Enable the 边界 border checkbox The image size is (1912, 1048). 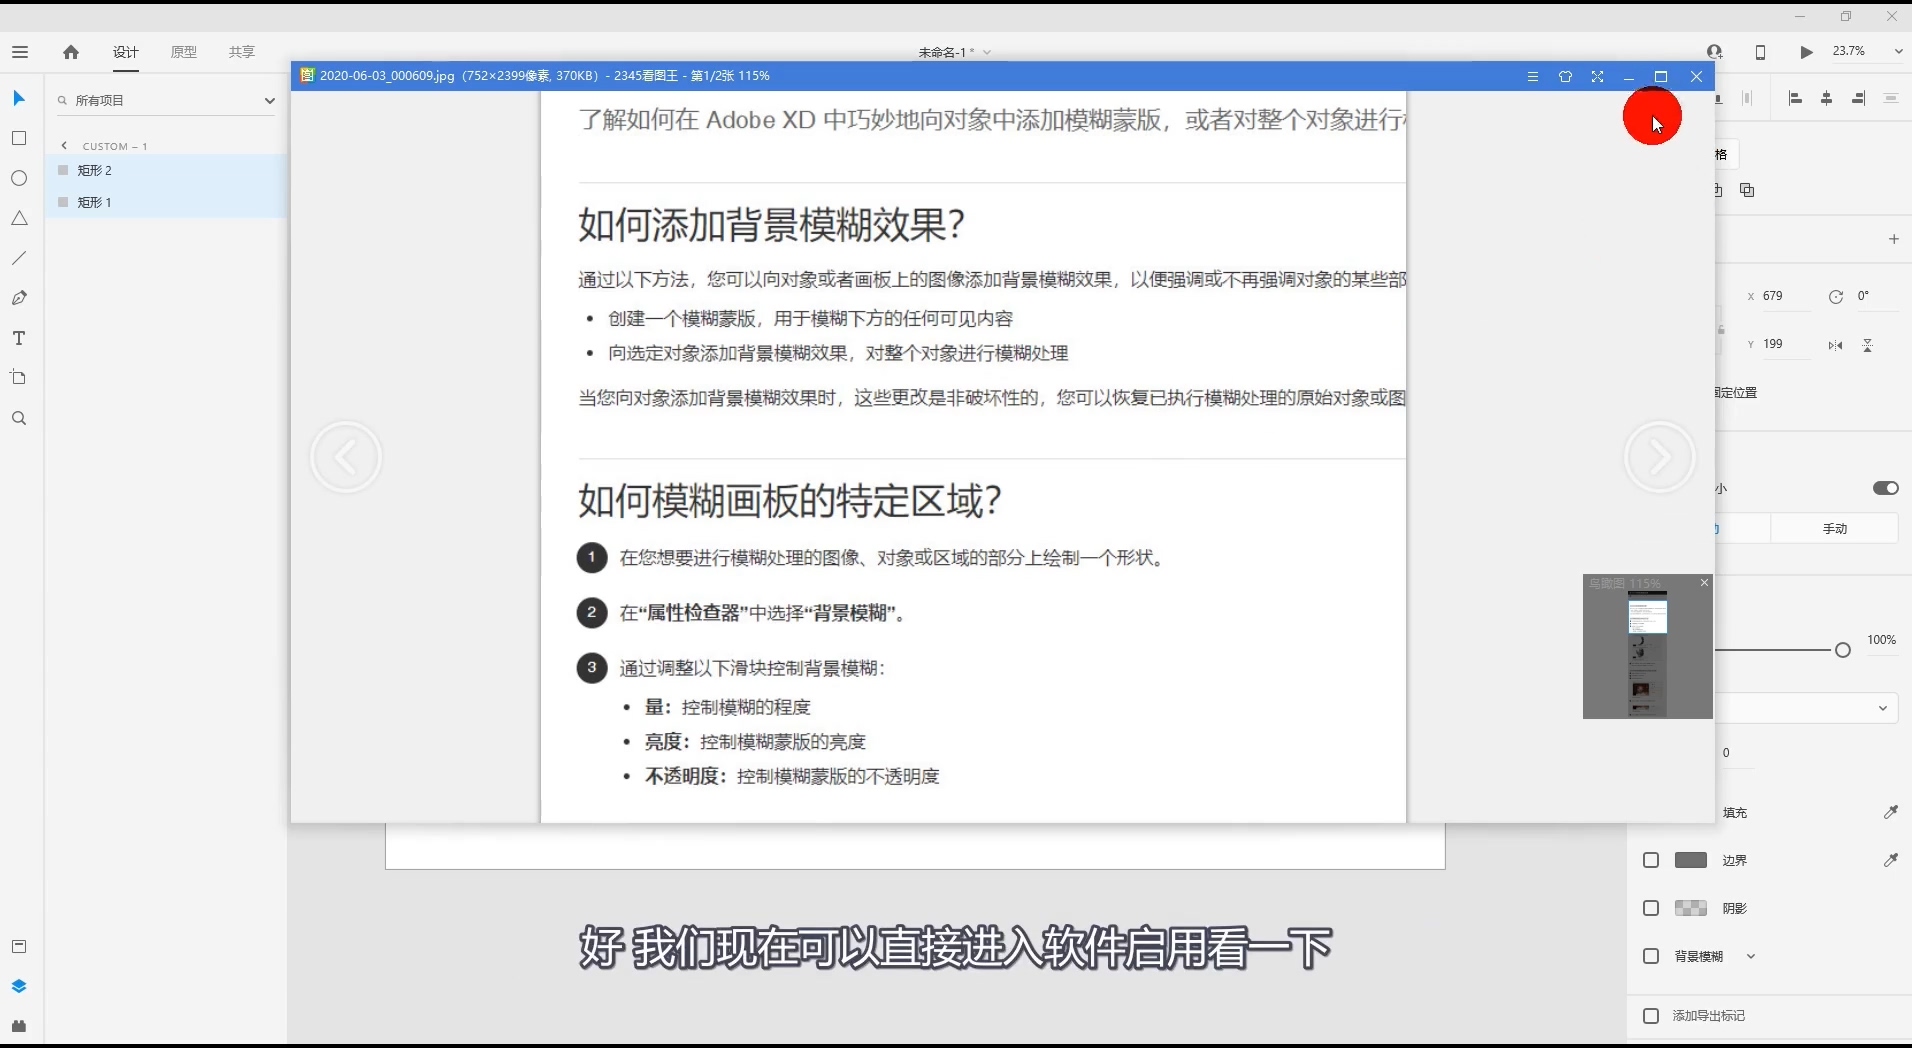1651,860
